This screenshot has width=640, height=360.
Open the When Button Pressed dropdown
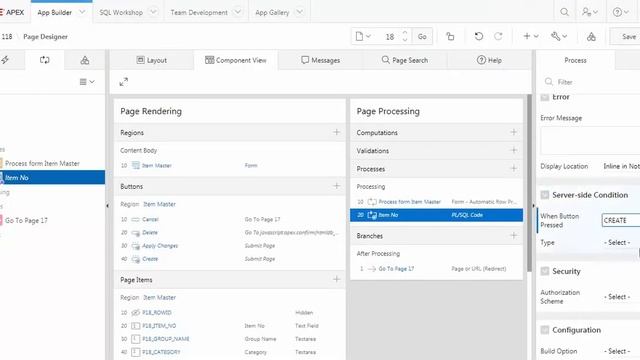click(621, 220)
